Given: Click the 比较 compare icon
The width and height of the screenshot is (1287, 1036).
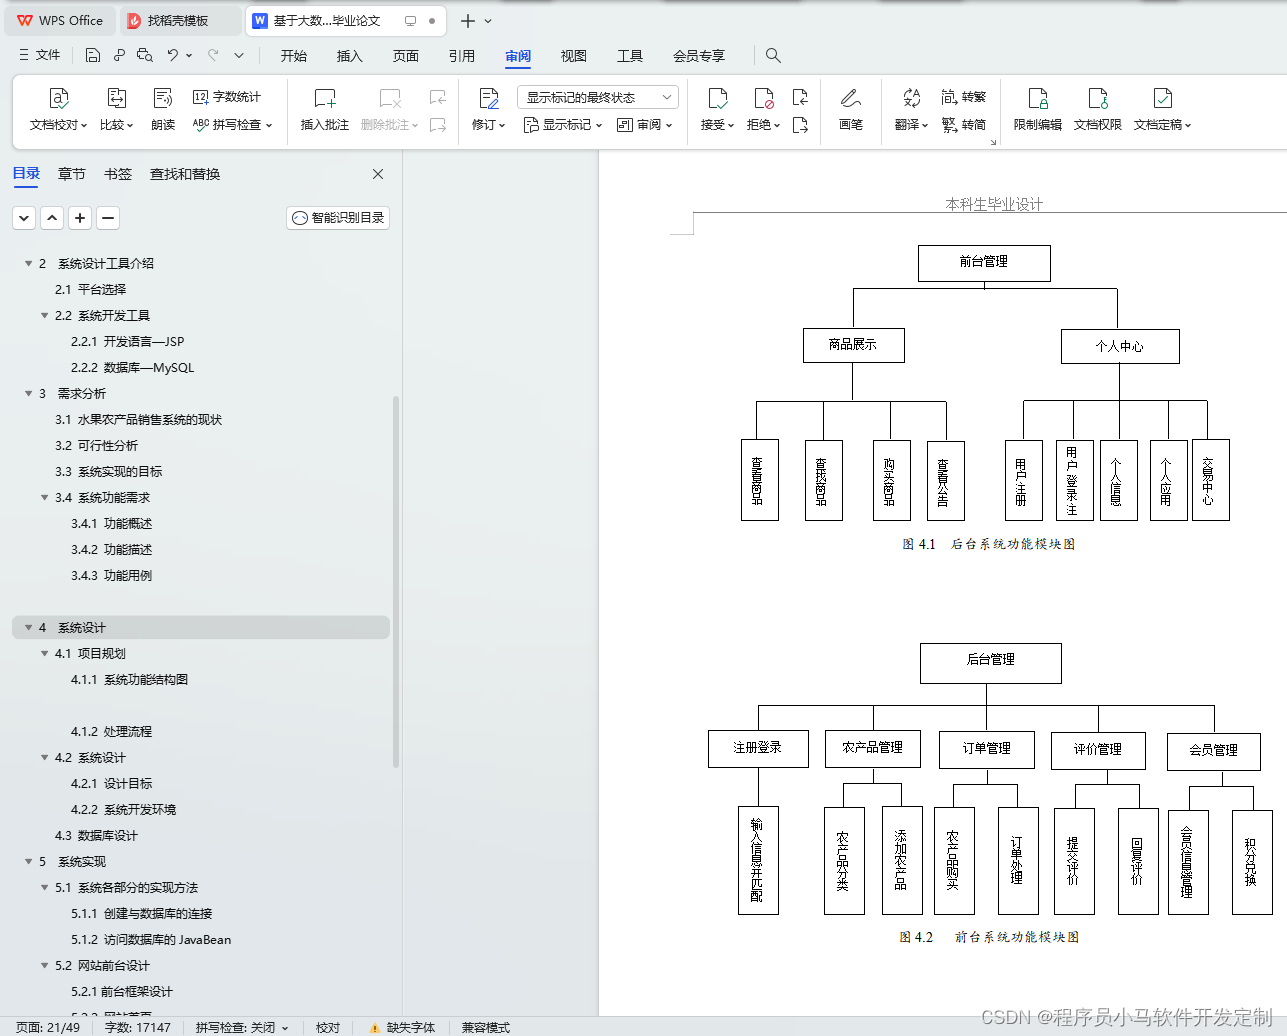Looking at the screenshot, I should click(116, 98).
